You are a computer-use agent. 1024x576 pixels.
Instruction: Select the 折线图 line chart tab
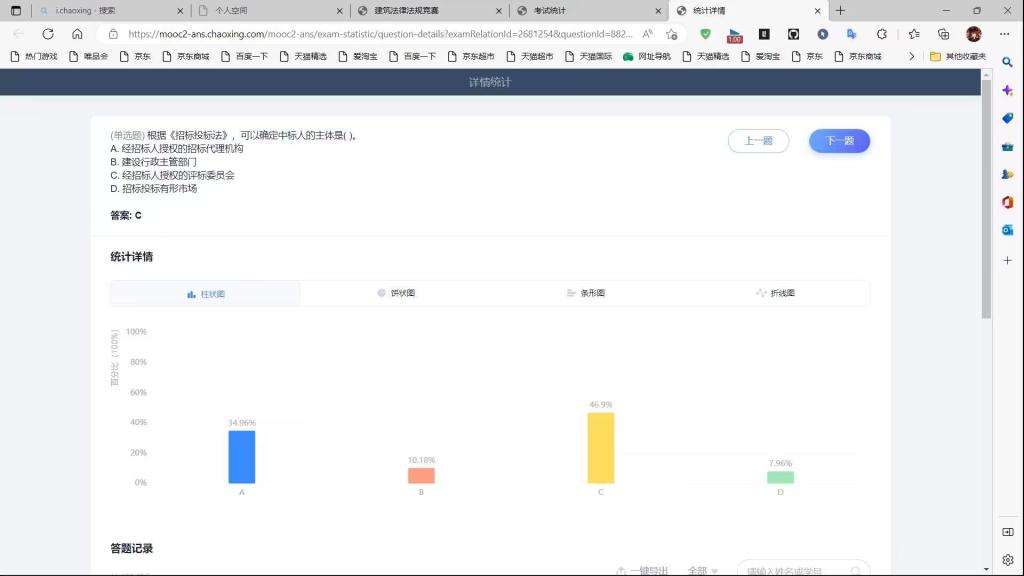[775, 293]
